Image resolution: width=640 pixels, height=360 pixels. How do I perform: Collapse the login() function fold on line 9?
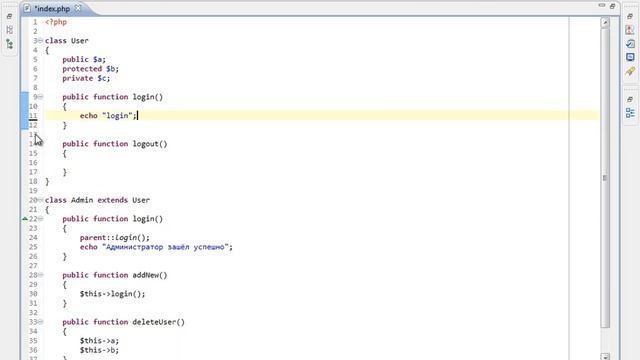pos(40,97)
